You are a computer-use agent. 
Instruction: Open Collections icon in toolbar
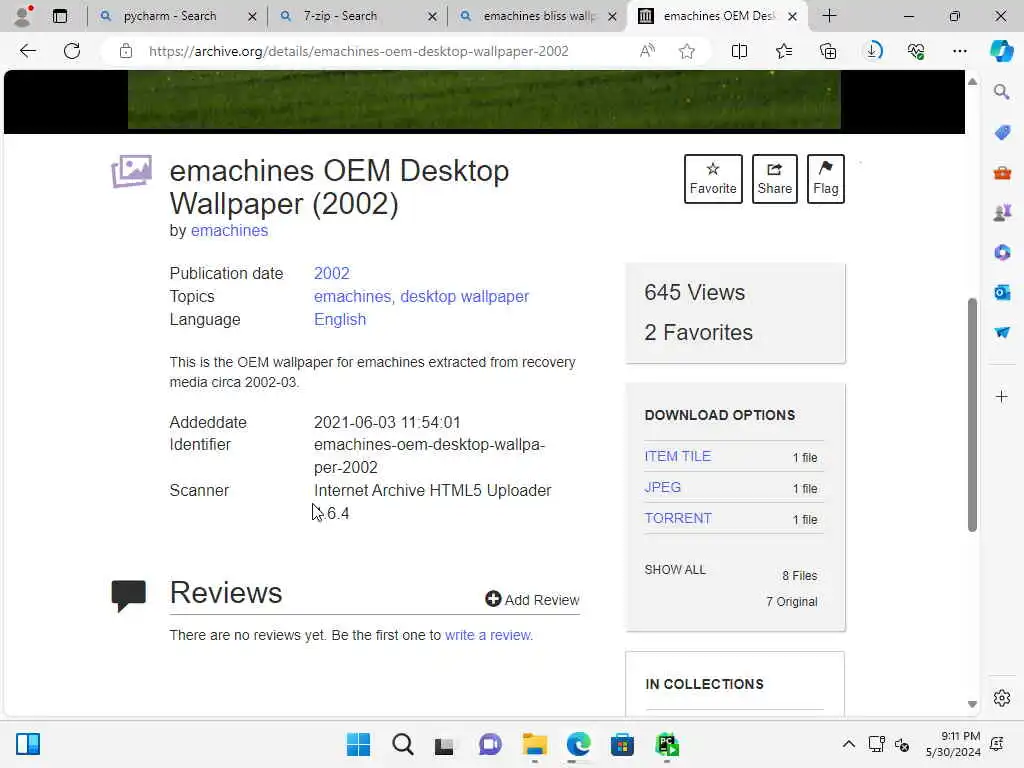pyautogui.click(x=828, y=51)
